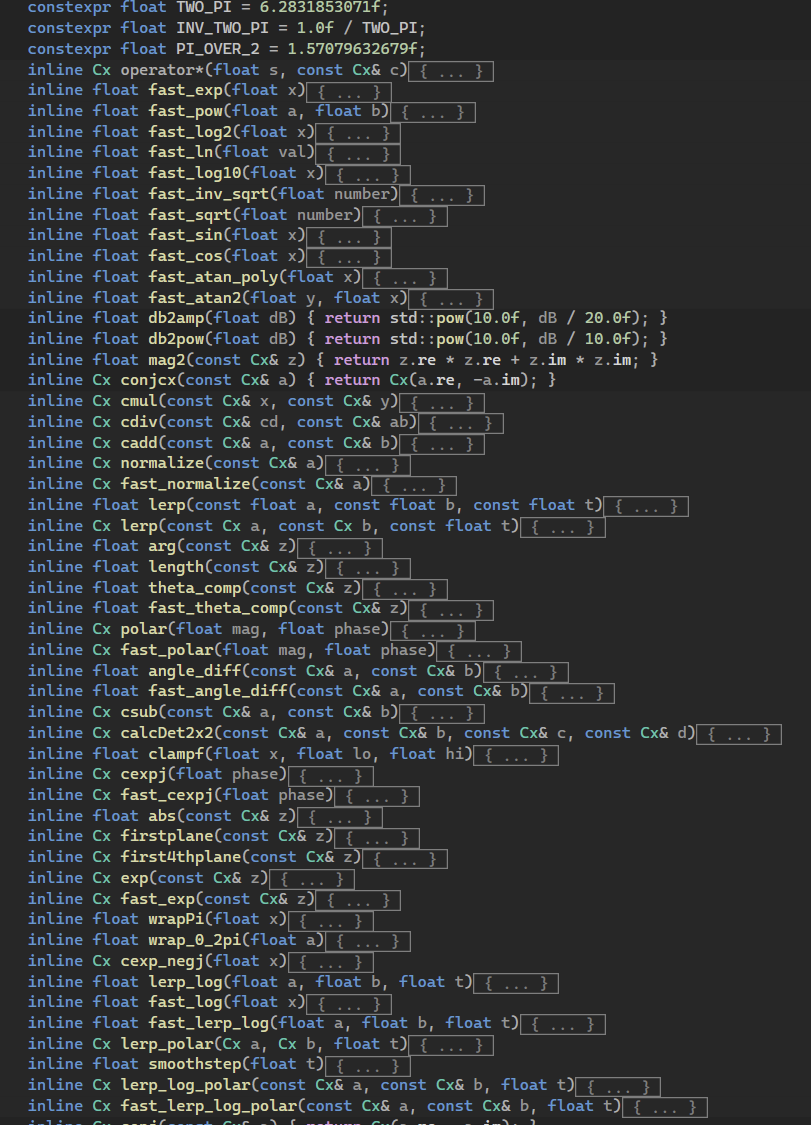This screenshot has width=811, height=1125.
Task: Expand collapsed body of cexpj function
Action: tap(330, 776)
